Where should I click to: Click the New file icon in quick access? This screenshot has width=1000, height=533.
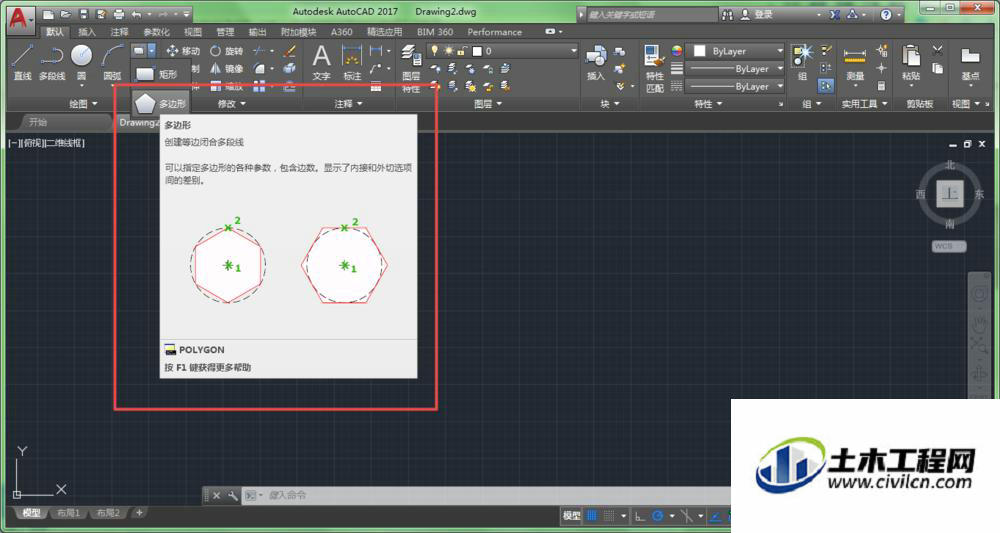click(x=48, y=14)
